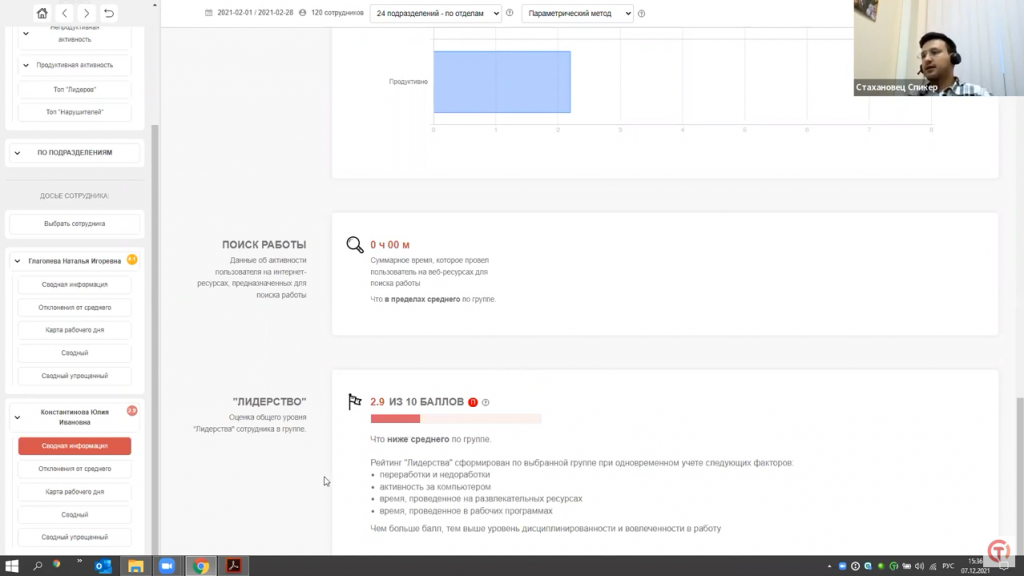Go back with the left arrow icon
The height and width of the screenshot is (576, 1024).
(x=65, y=13)
